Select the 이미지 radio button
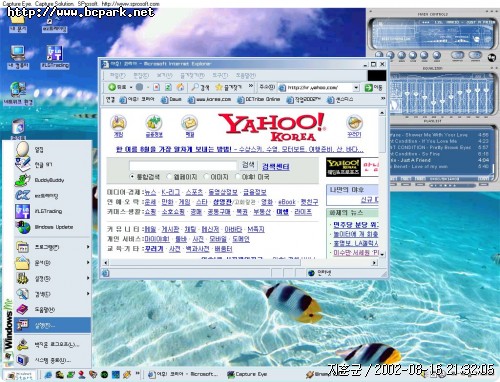This screenshot has height=382, width=500. [206, 176]
